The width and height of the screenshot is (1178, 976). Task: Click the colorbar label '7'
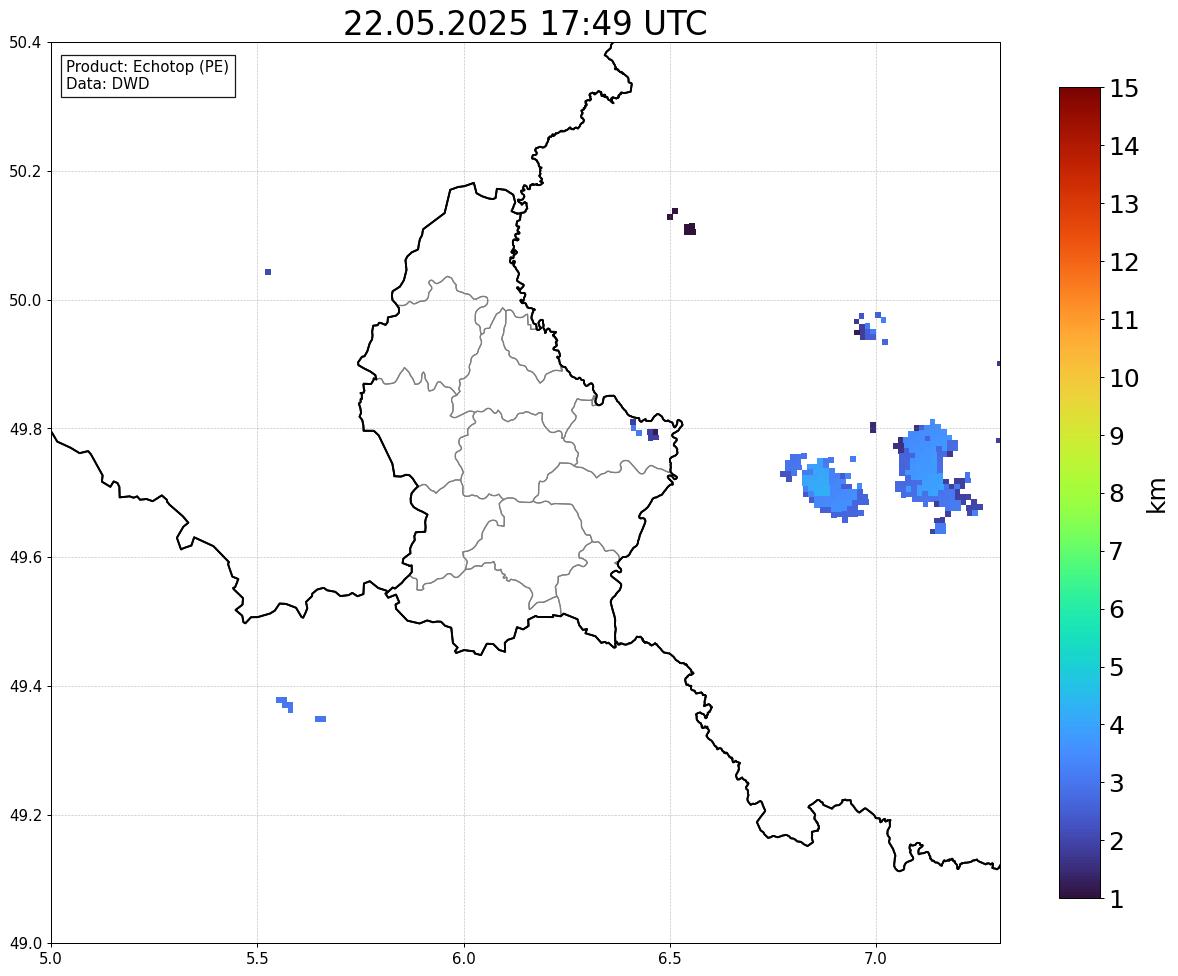(x=1117, y=551)
